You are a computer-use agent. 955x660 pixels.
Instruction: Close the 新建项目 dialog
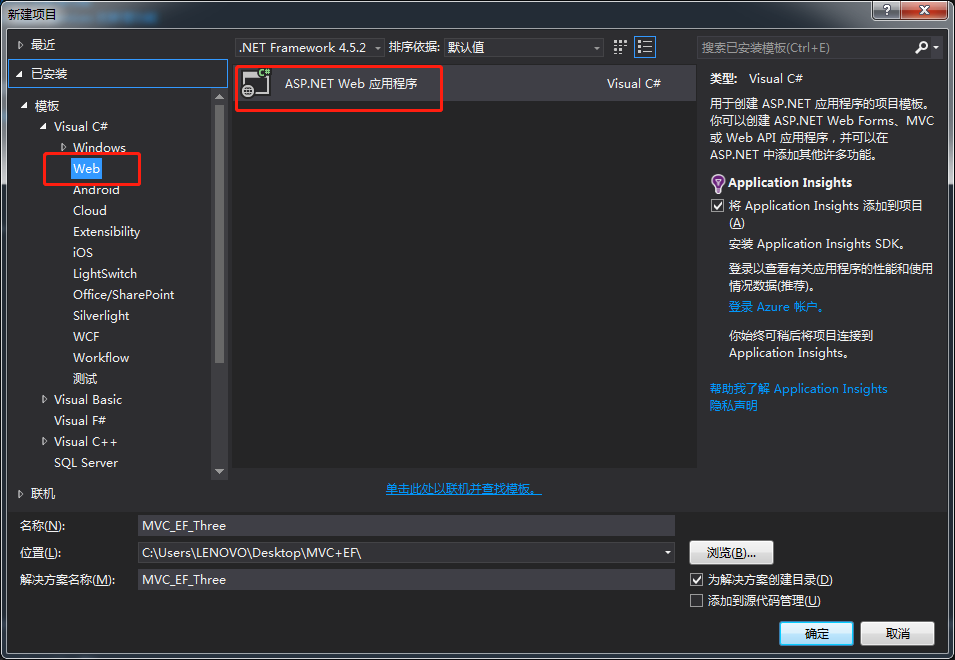tap(925, 10)
